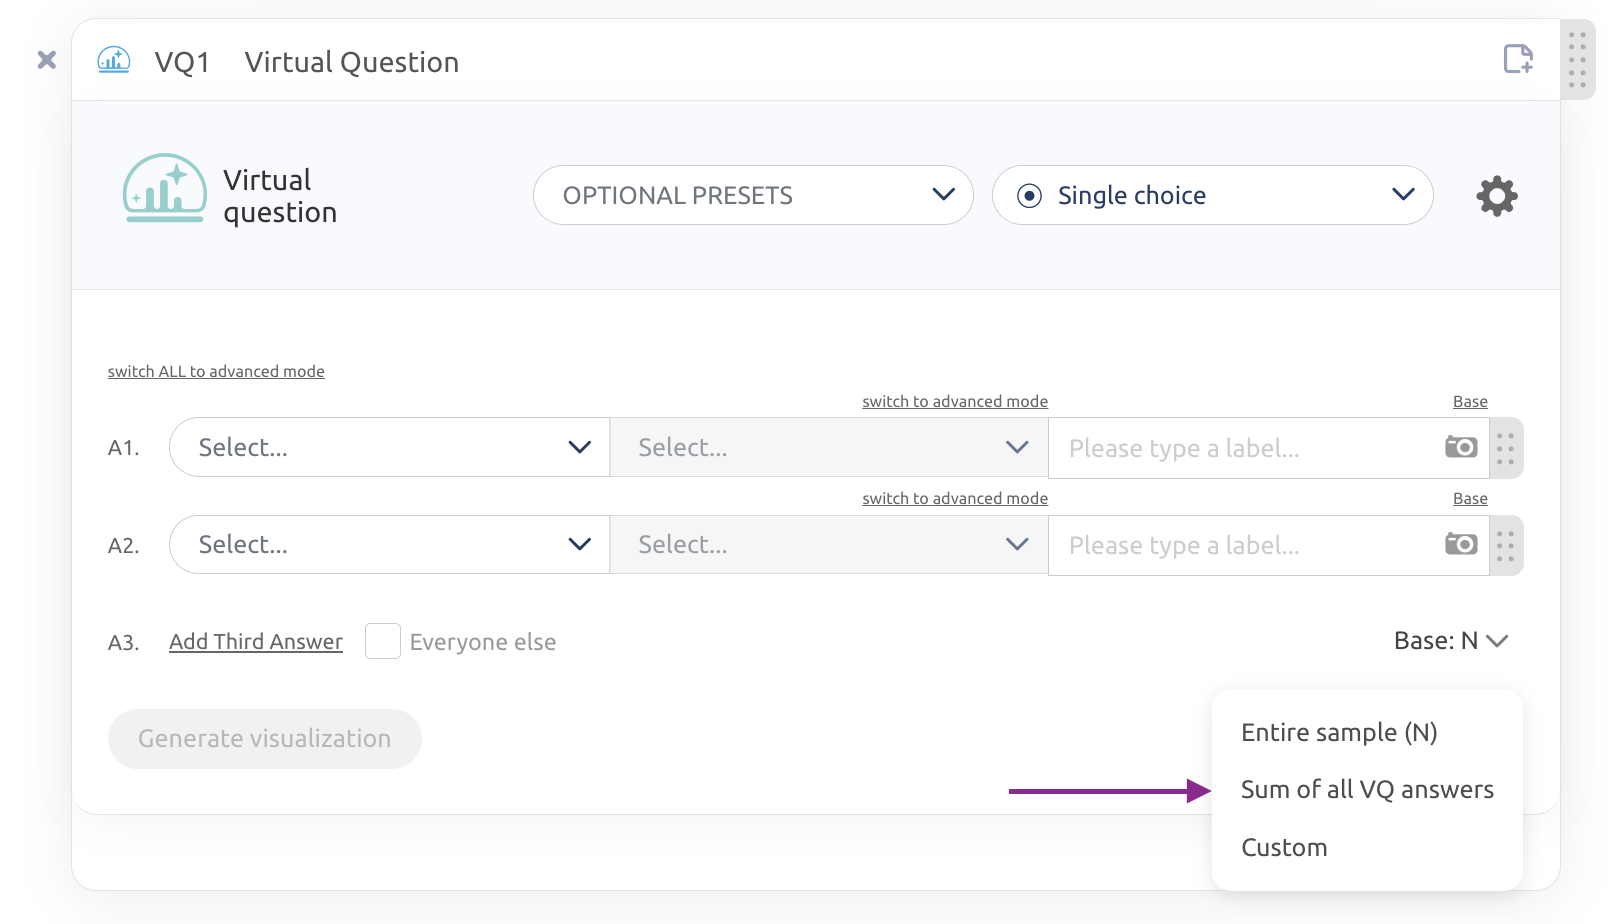Click the Virtual Question title text
This screenshot has width=1614, height=924.
[x=352, y=62]
